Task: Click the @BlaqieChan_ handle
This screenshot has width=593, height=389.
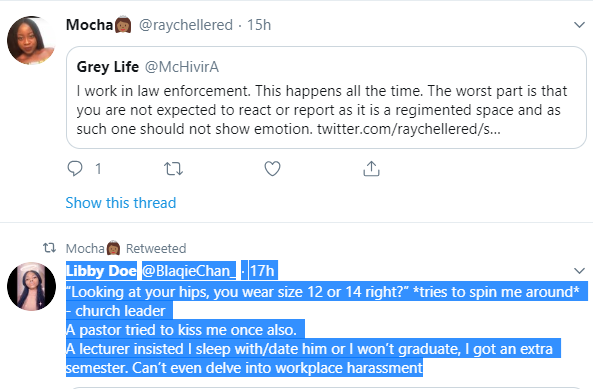Action: click(189, 271)
